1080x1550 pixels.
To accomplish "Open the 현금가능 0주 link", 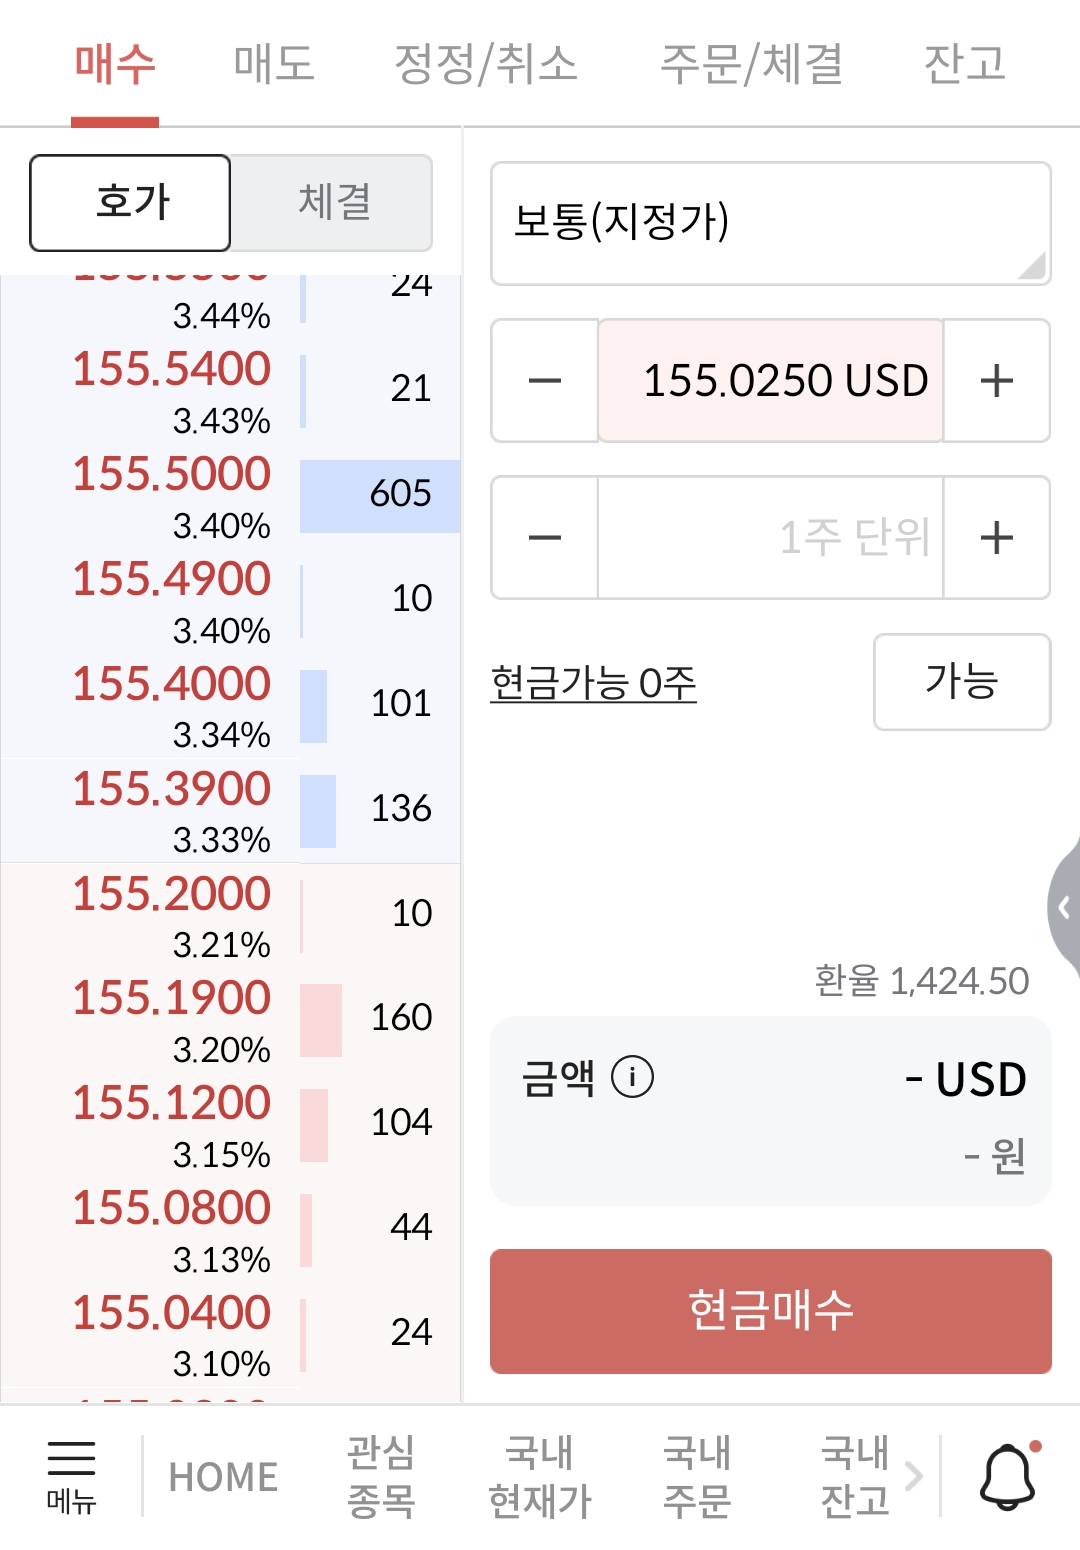I will click(x=593, y=684).
